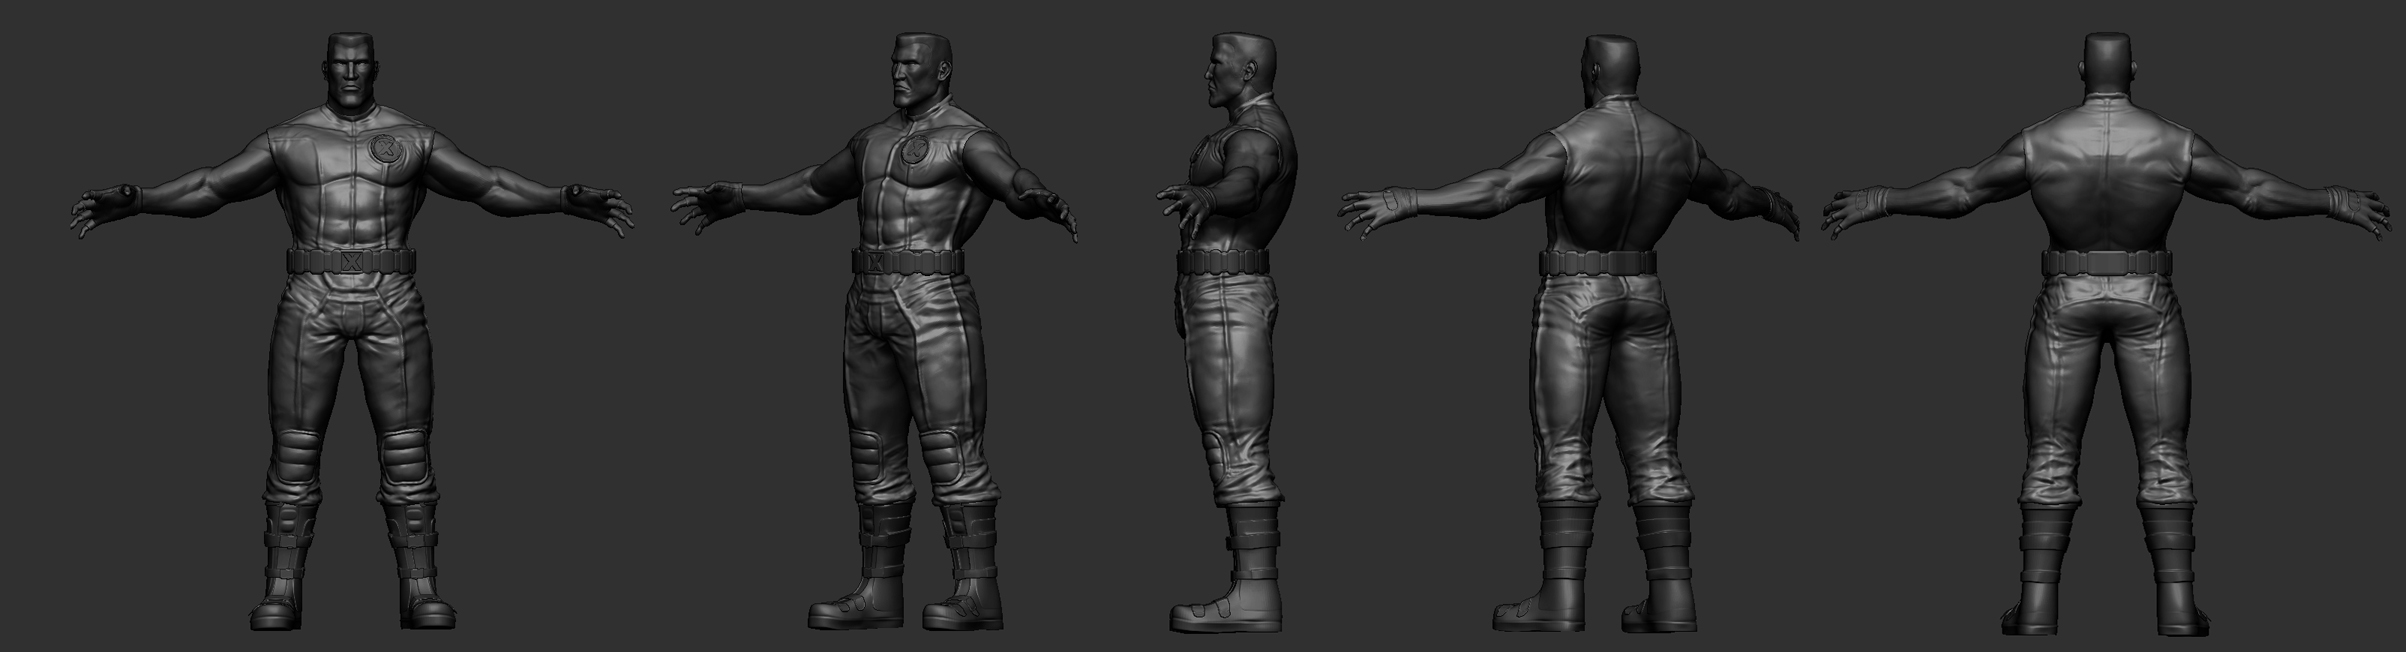Pick the side profile character view
The image size is (2406, 652).
(1227, 332)
